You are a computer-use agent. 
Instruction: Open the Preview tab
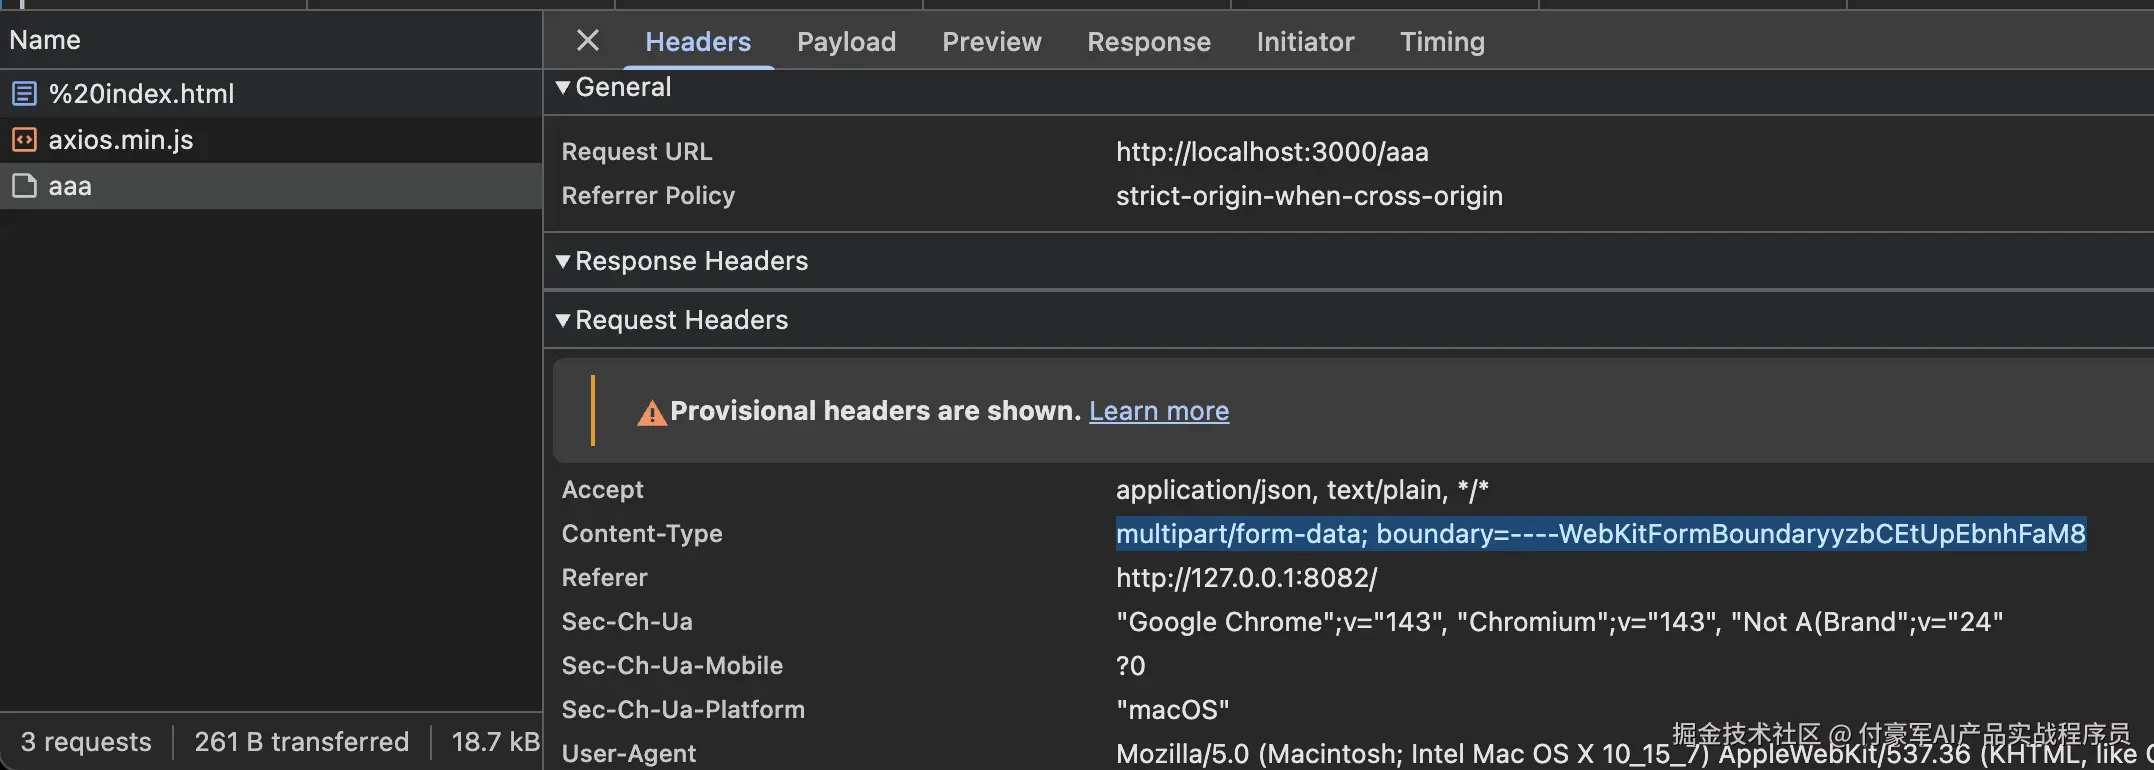click(x=992, y=41)
